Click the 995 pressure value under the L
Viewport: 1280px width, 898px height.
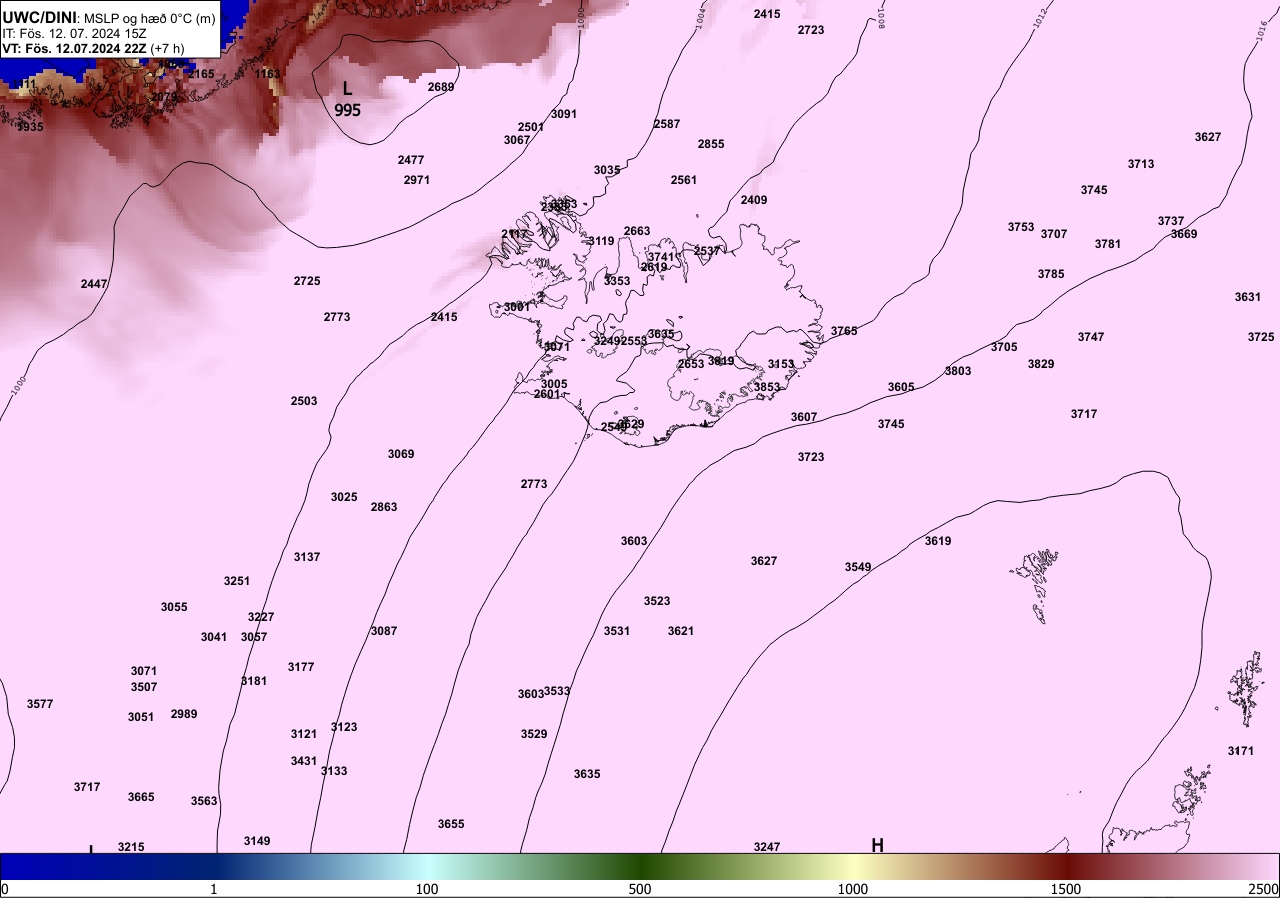pyautogui.click(x=347, y=110)
